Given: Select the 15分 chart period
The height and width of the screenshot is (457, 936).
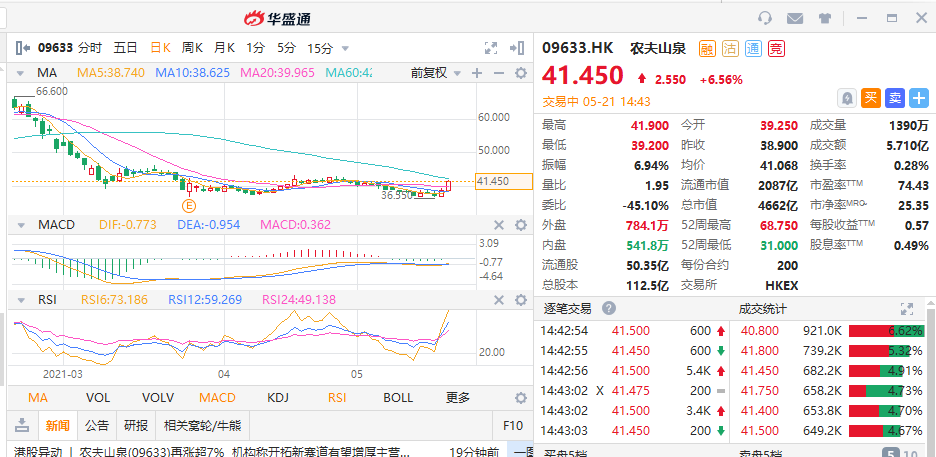Looking at the screenshot, I should [319, 48].
